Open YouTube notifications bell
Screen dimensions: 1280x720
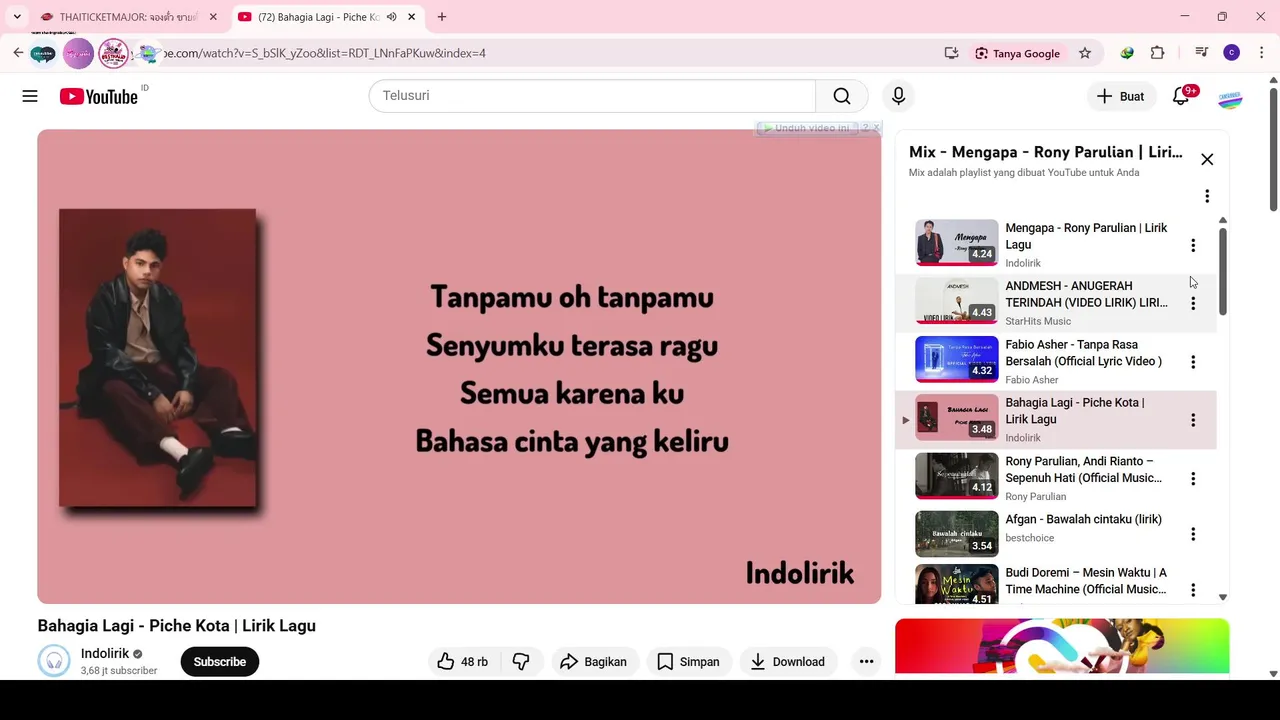point(1182,96)
